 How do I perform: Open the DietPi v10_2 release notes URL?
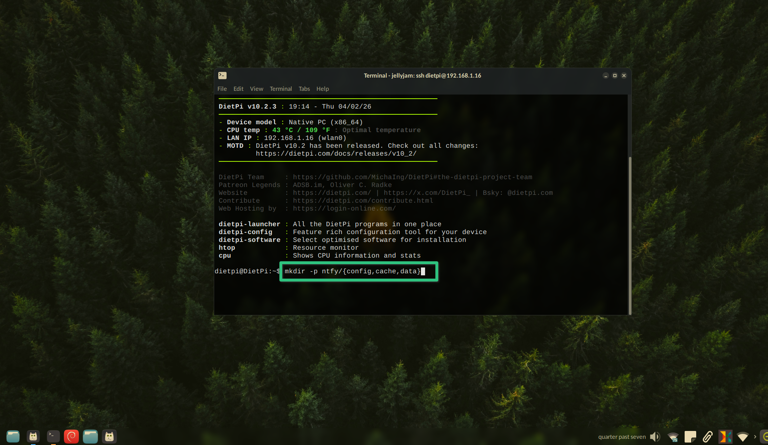335,154
